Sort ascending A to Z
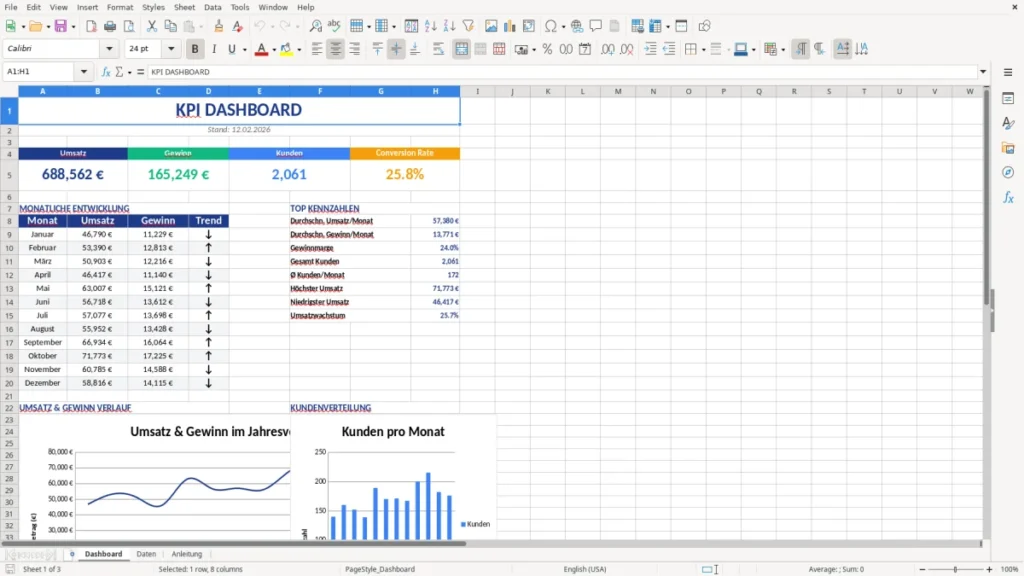Screen dimensions: 1024x576 (430, 26)
